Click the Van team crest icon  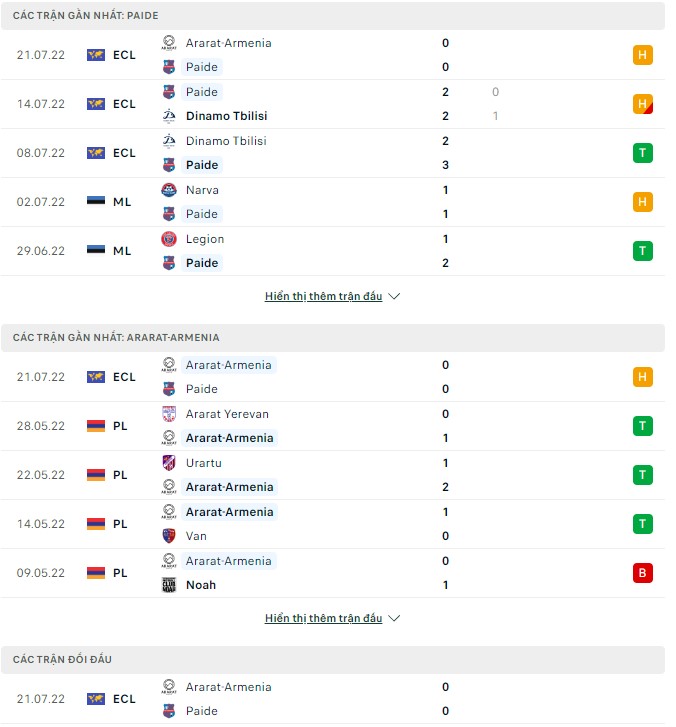(x=169, y=536)
